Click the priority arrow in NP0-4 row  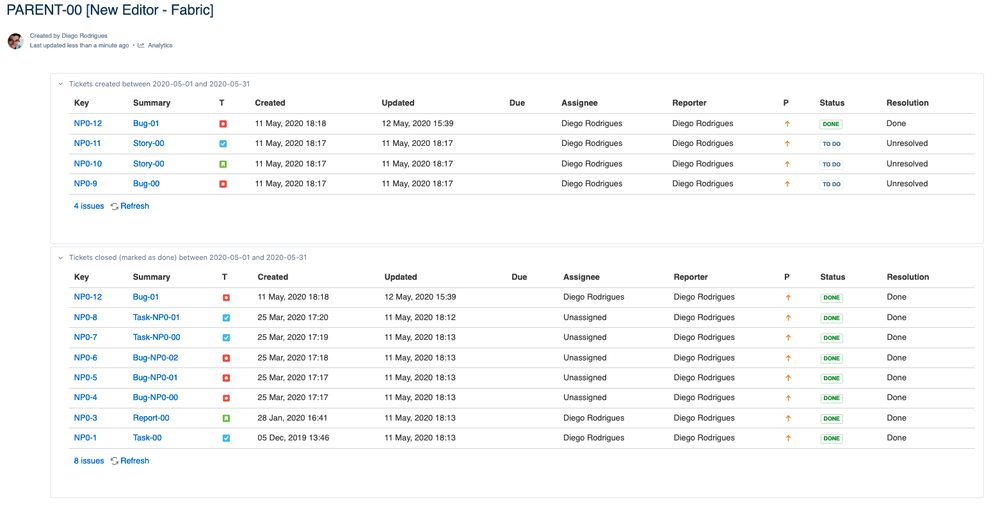coord(788,398)
